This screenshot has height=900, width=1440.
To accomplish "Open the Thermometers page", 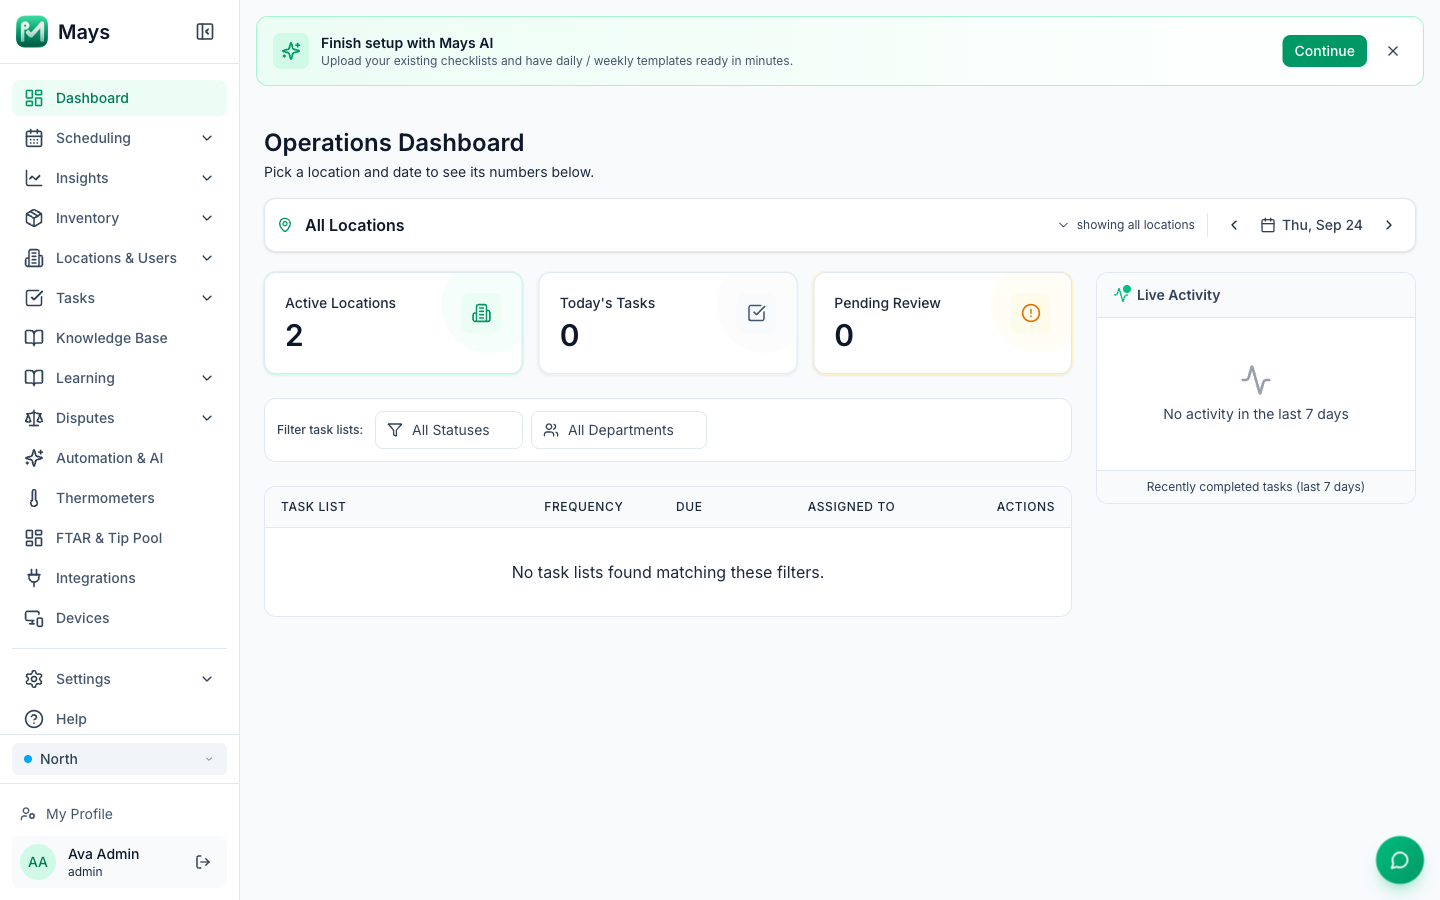I will 119,498.
